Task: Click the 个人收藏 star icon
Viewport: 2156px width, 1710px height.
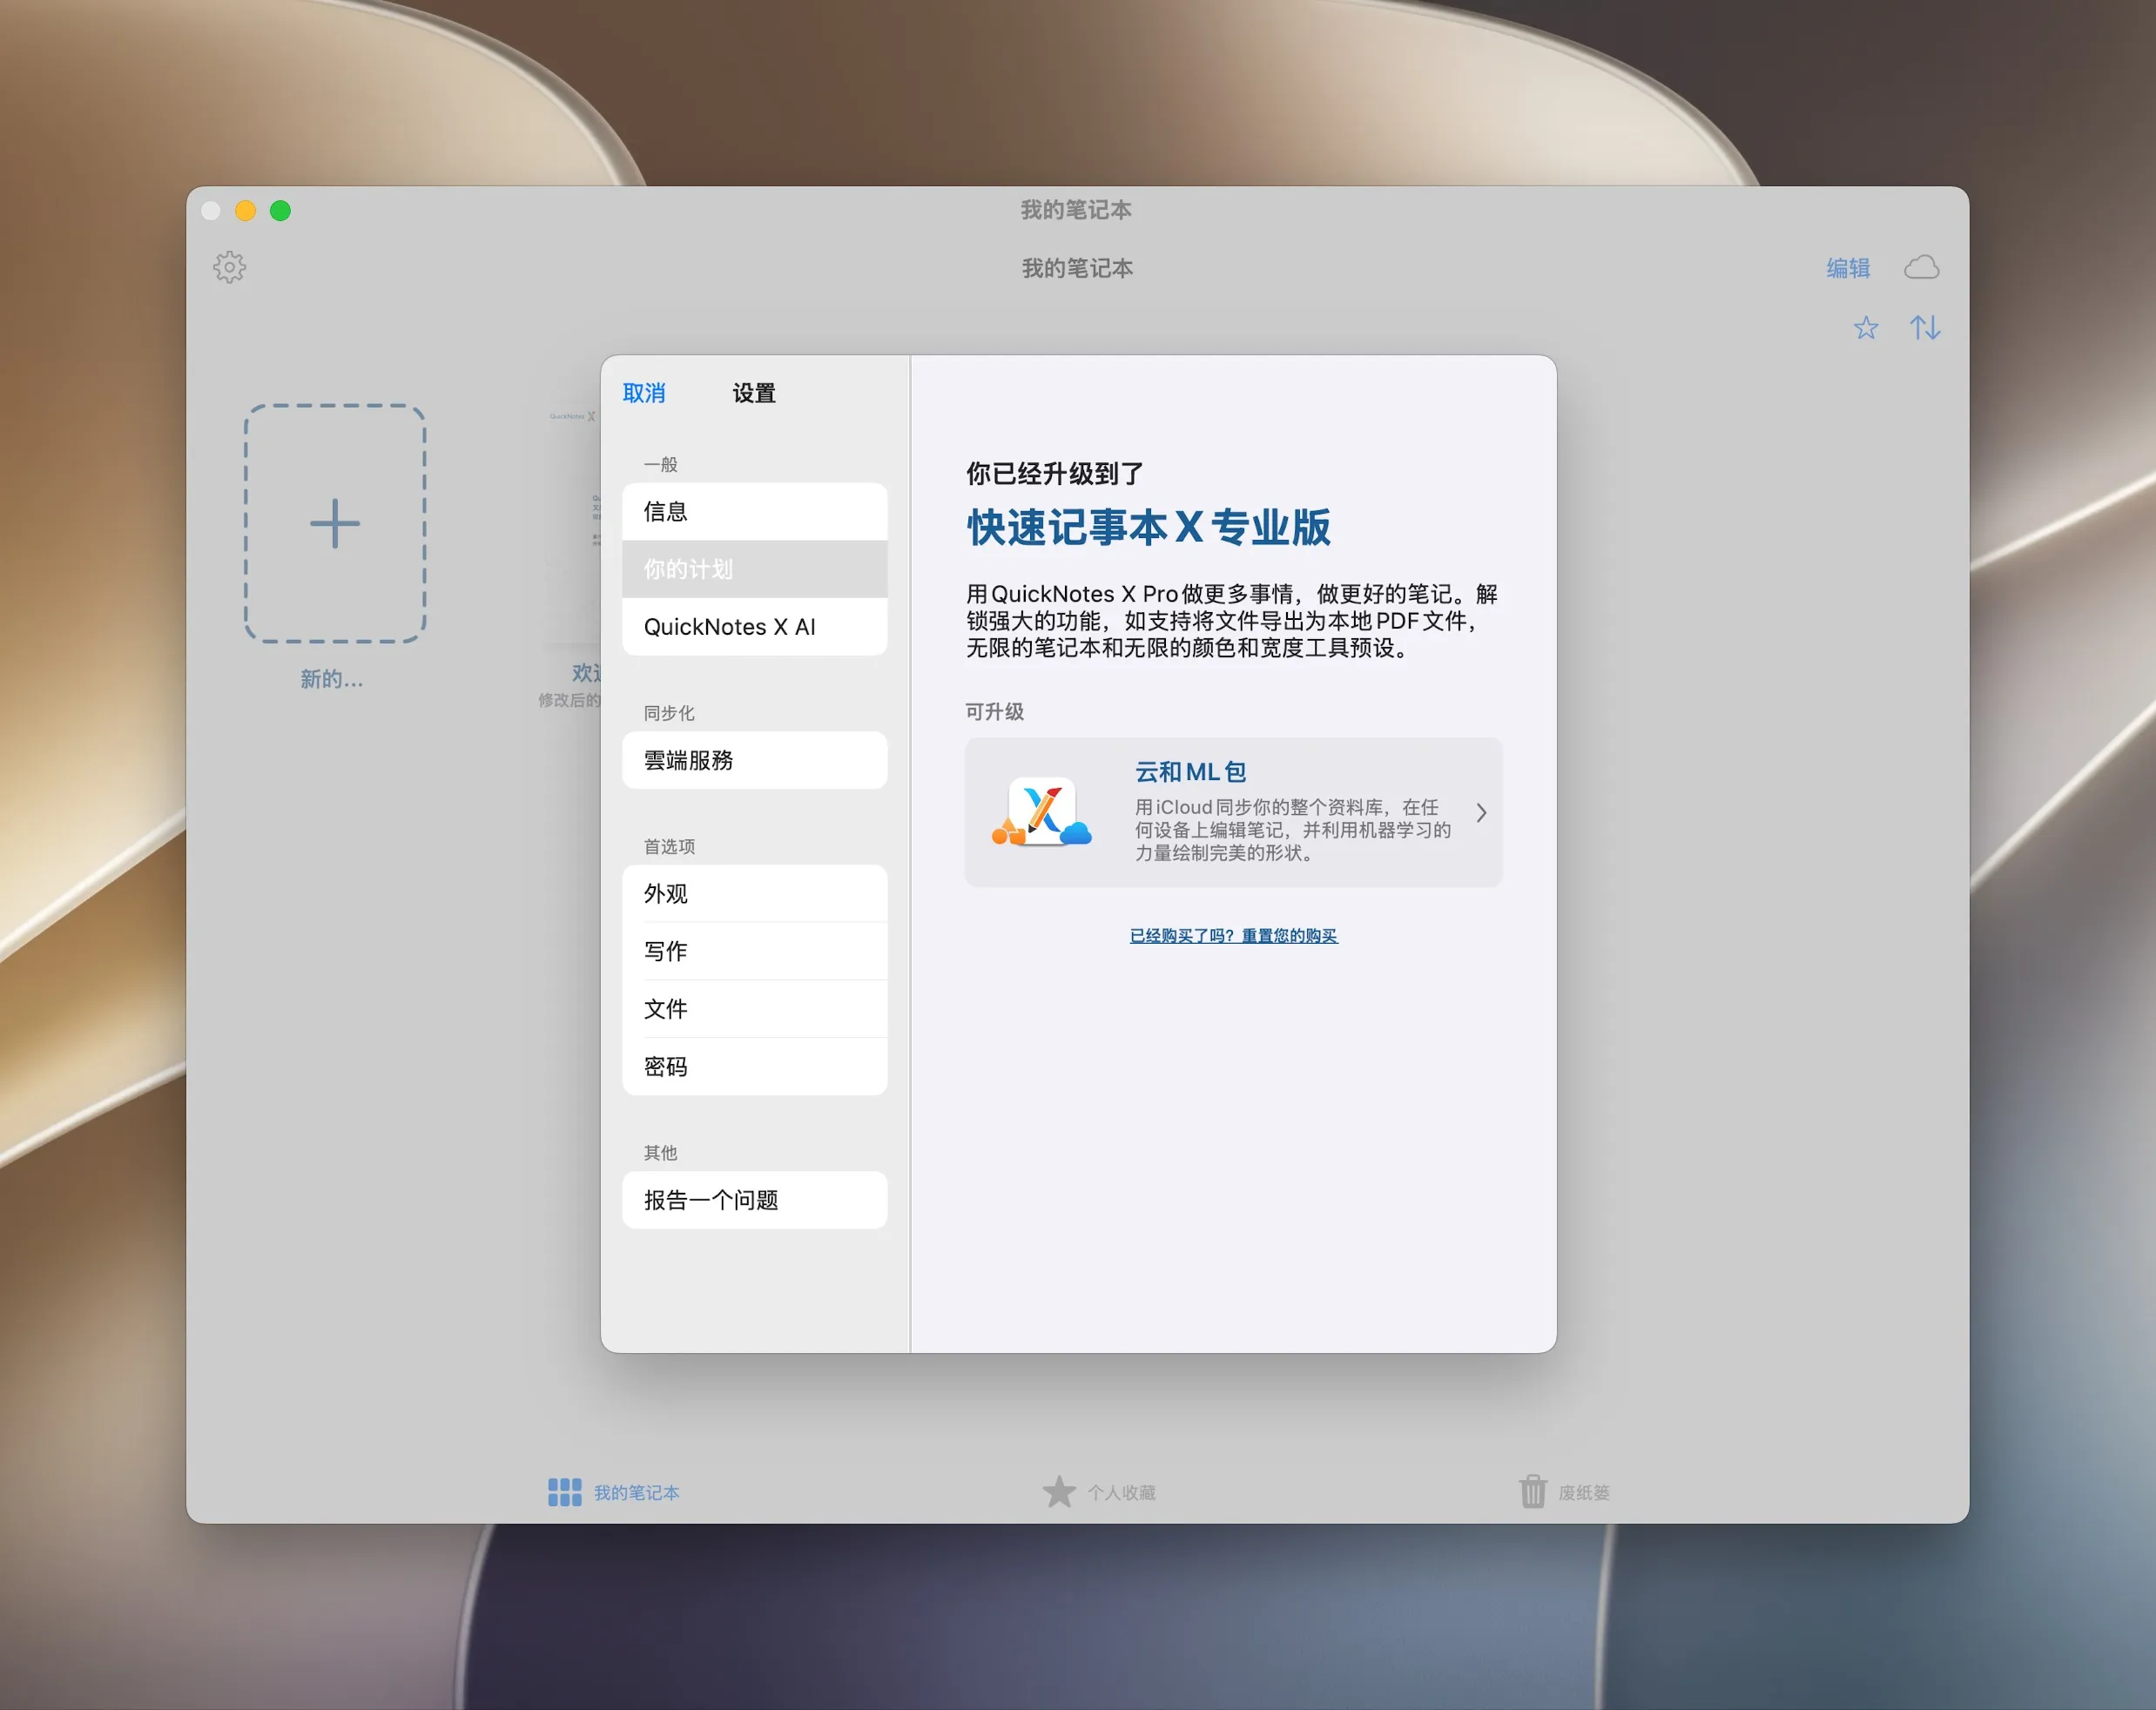Action: coord(1059,1492)
